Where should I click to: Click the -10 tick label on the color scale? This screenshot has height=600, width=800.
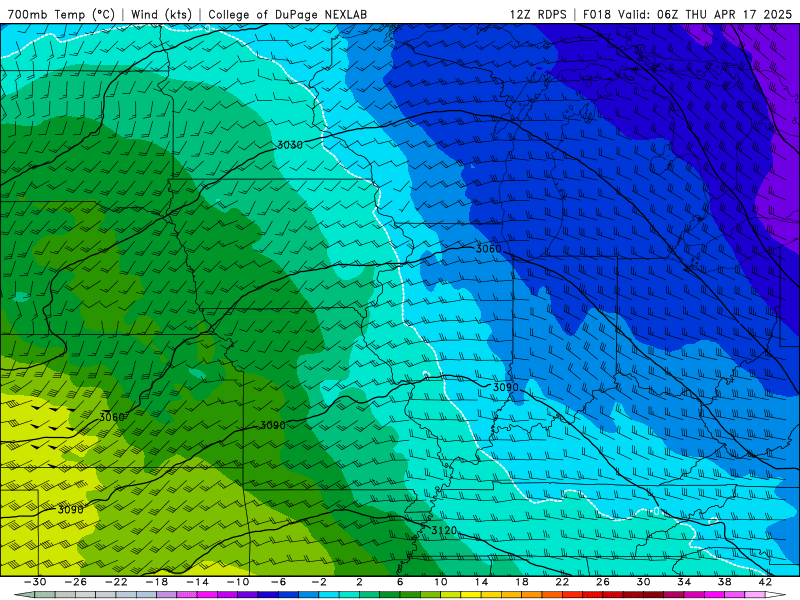pos(238,582)
